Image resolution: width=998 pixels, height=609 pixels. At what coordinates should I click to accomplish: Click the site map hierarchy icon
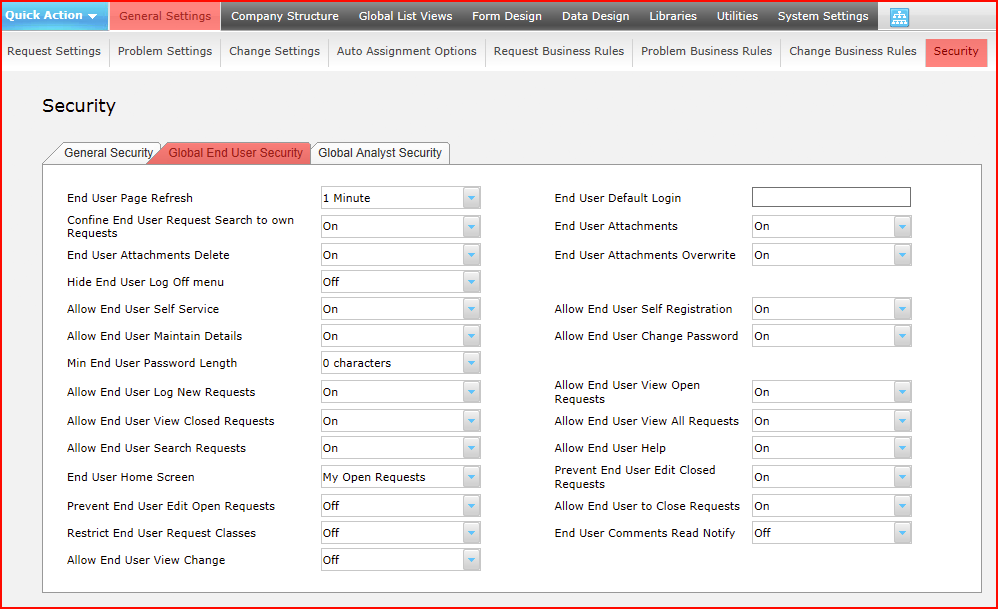tap(899, 17)
